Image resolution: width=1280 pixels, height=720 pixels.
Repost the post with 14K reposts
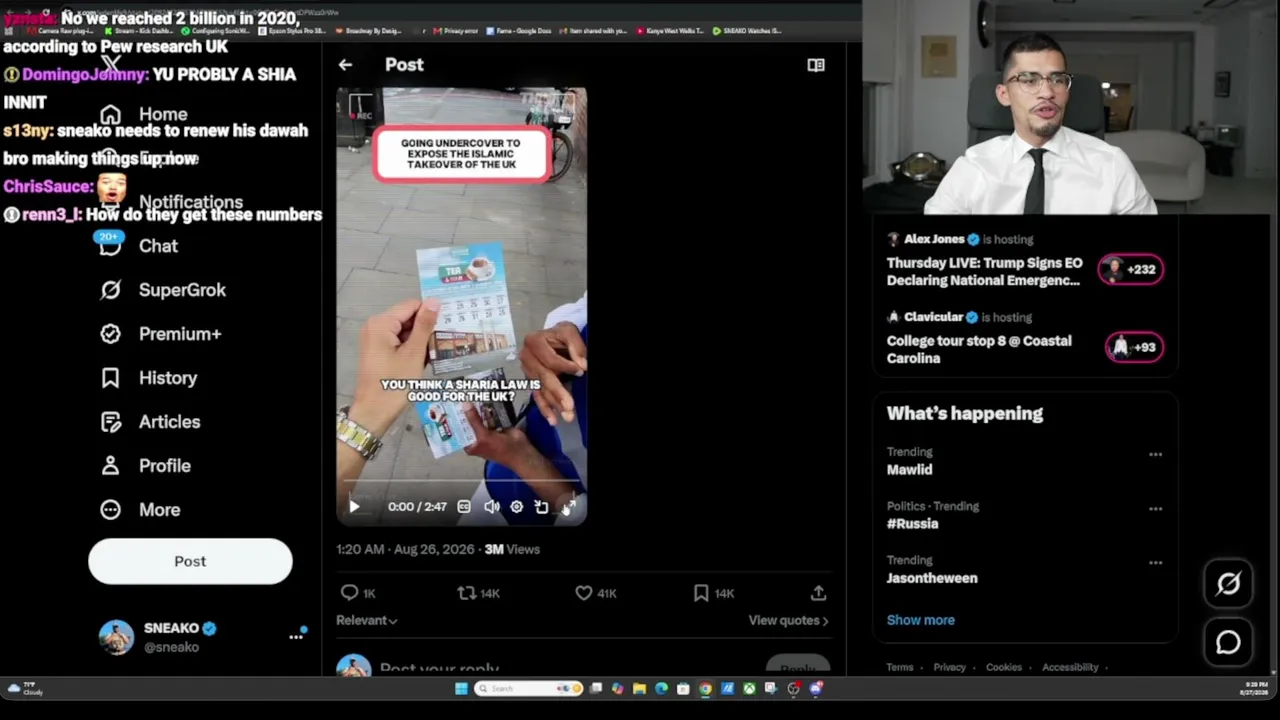tap(478, 593)
